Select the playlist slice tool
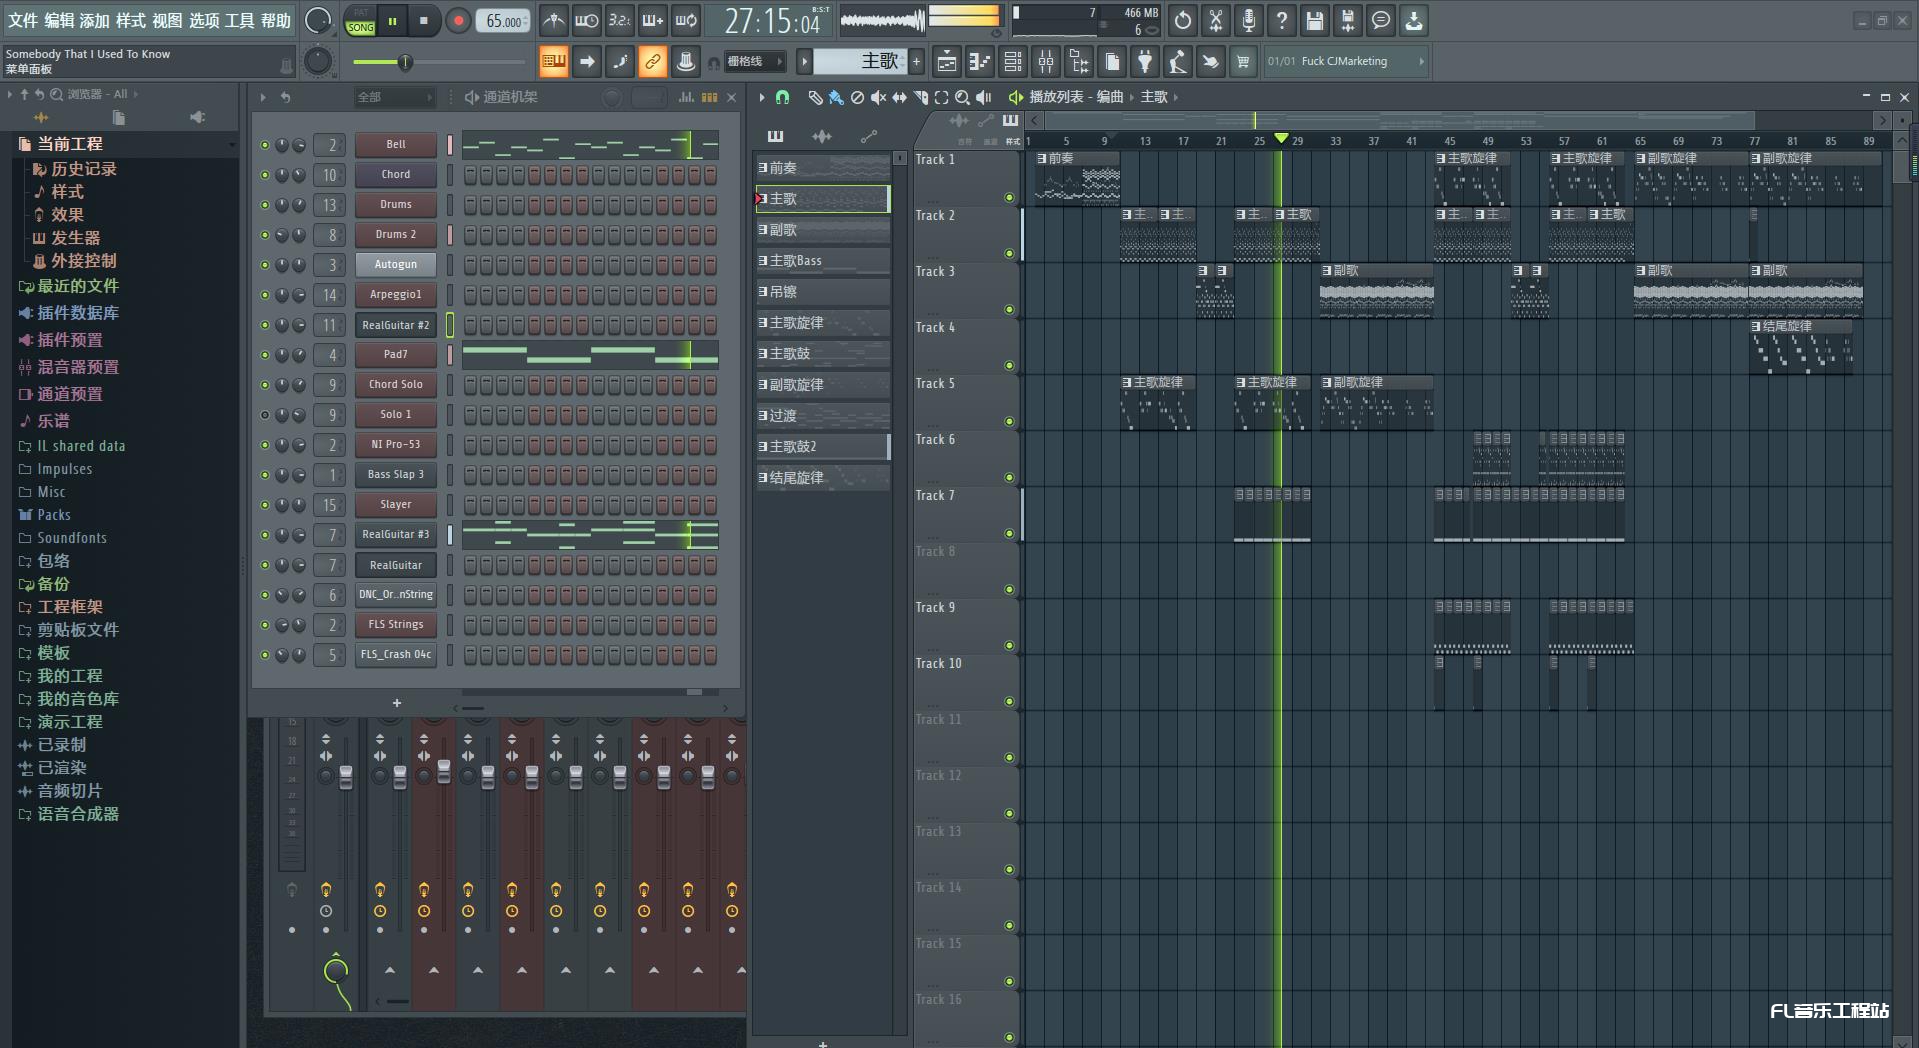 [x=920, y=97]
